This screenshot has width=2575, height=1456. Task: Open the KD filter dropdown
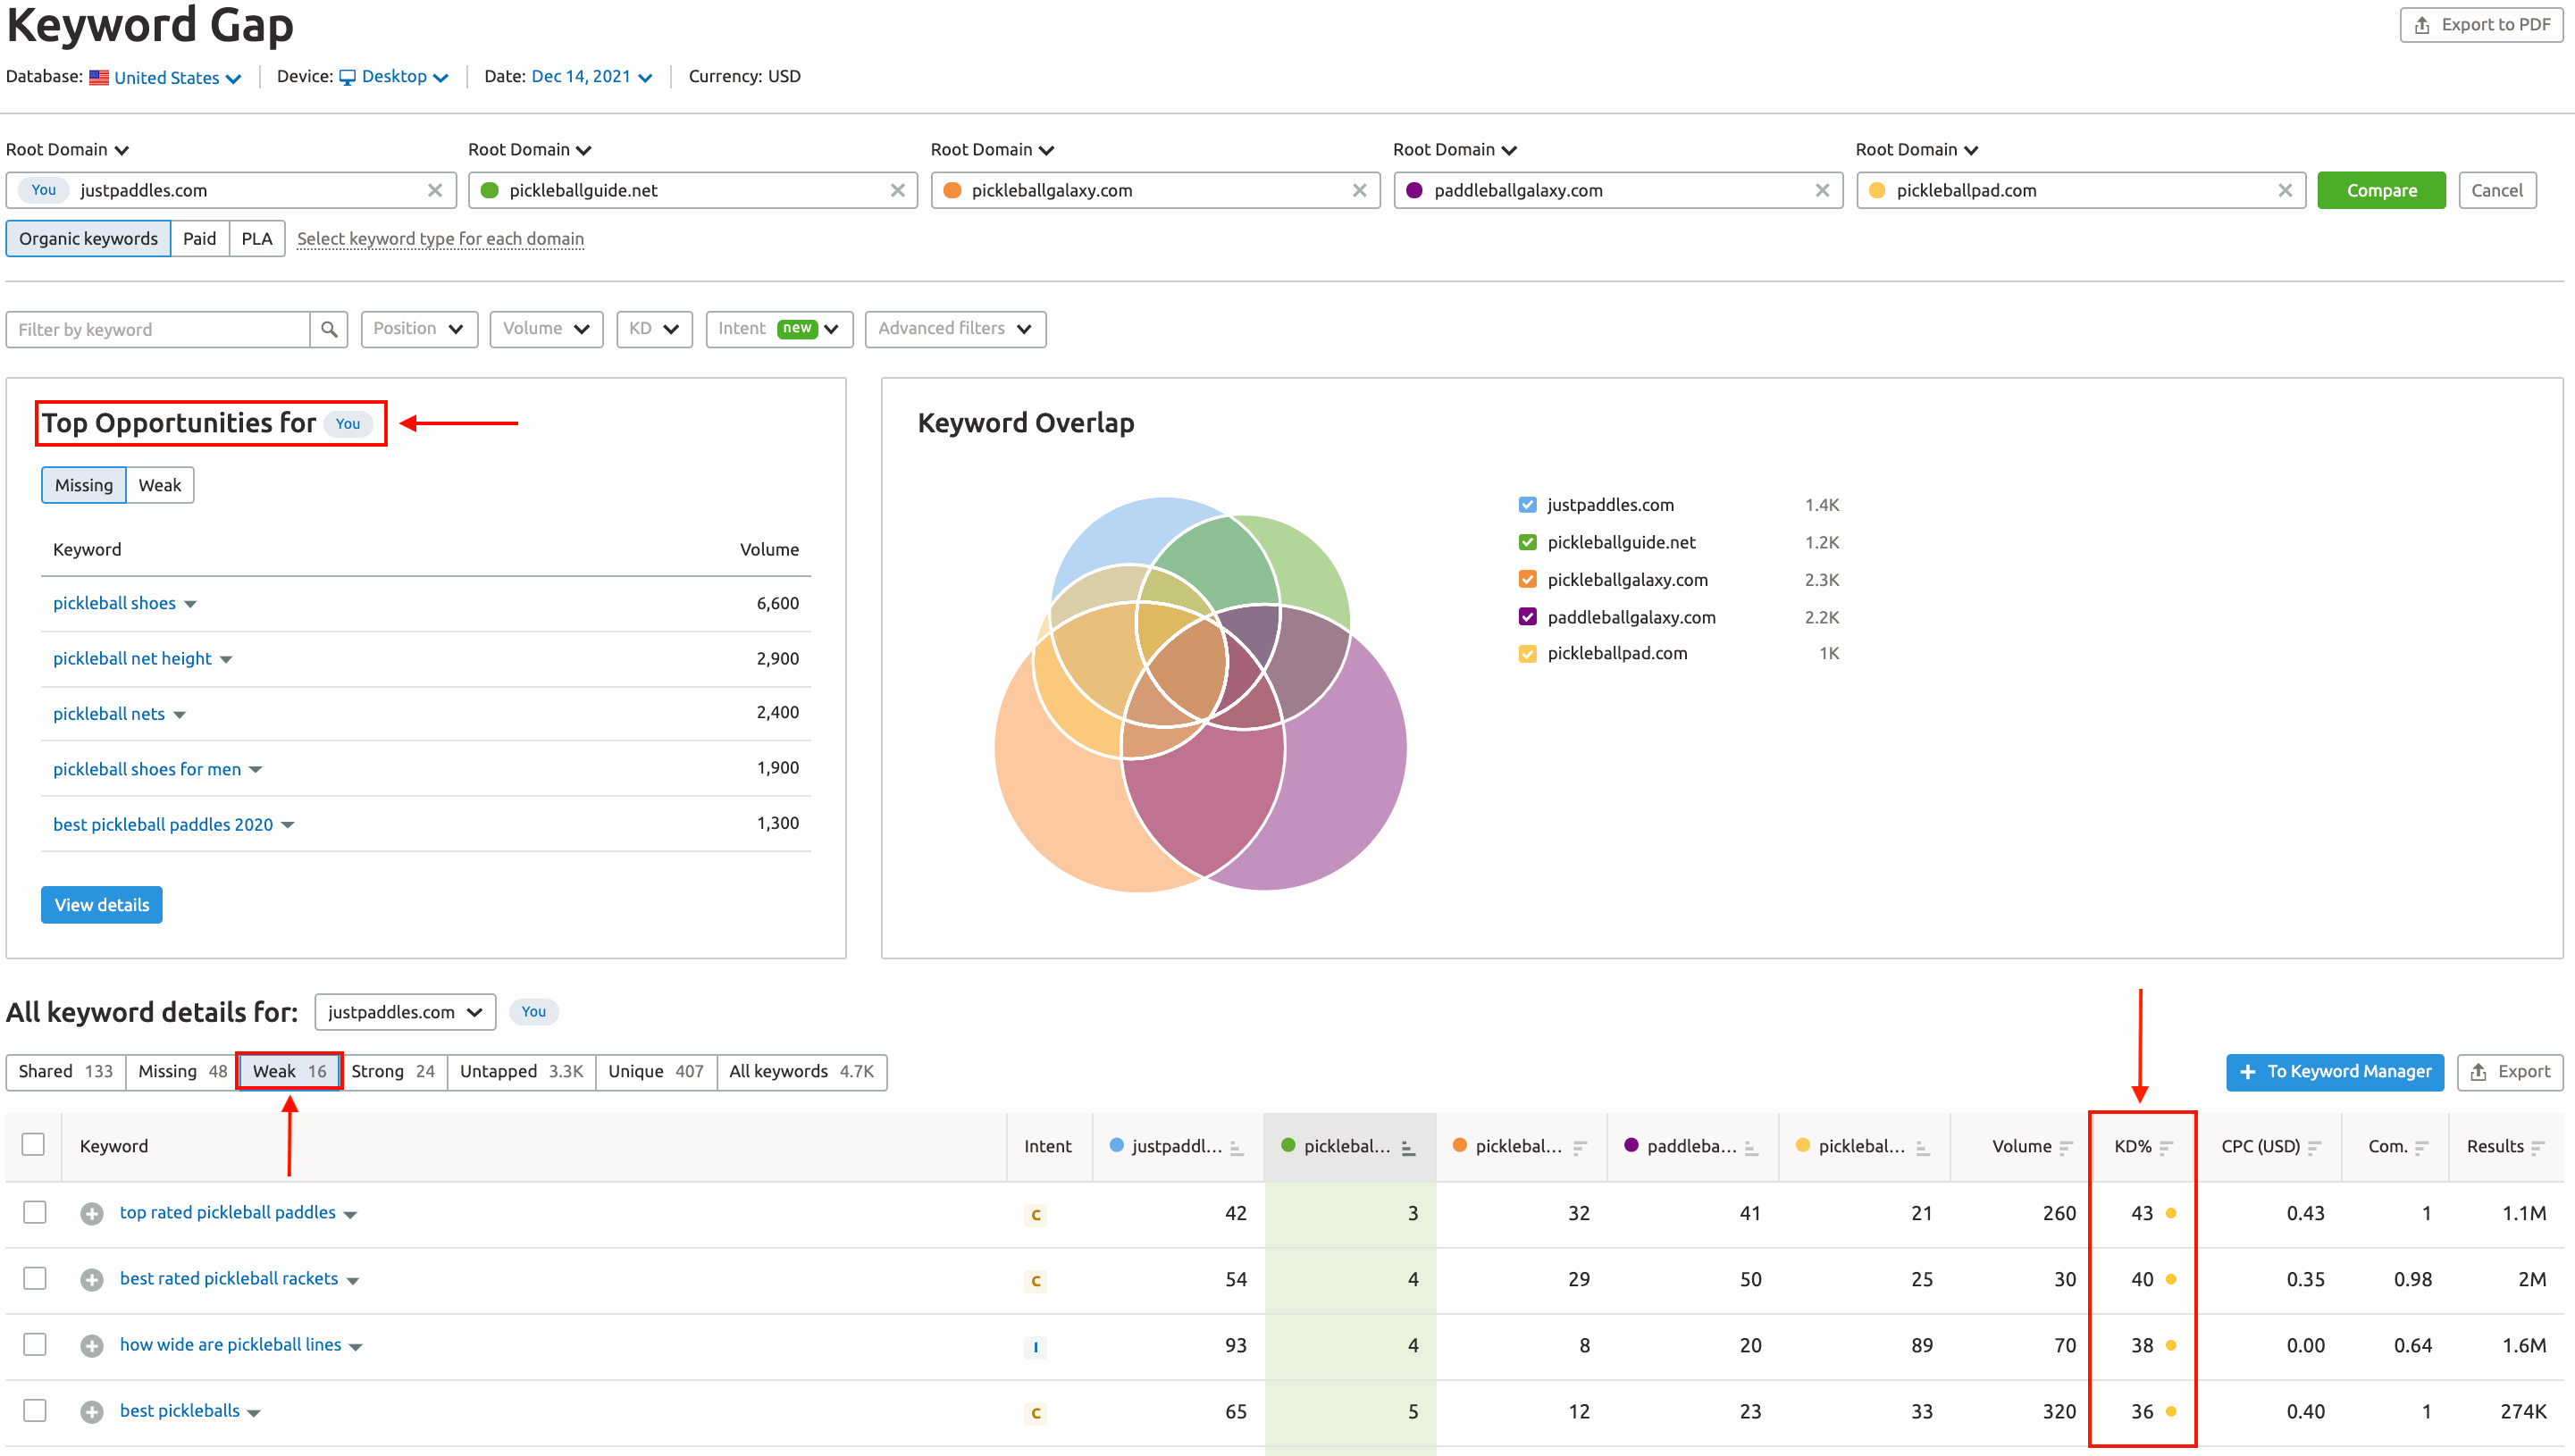(654, 329)
